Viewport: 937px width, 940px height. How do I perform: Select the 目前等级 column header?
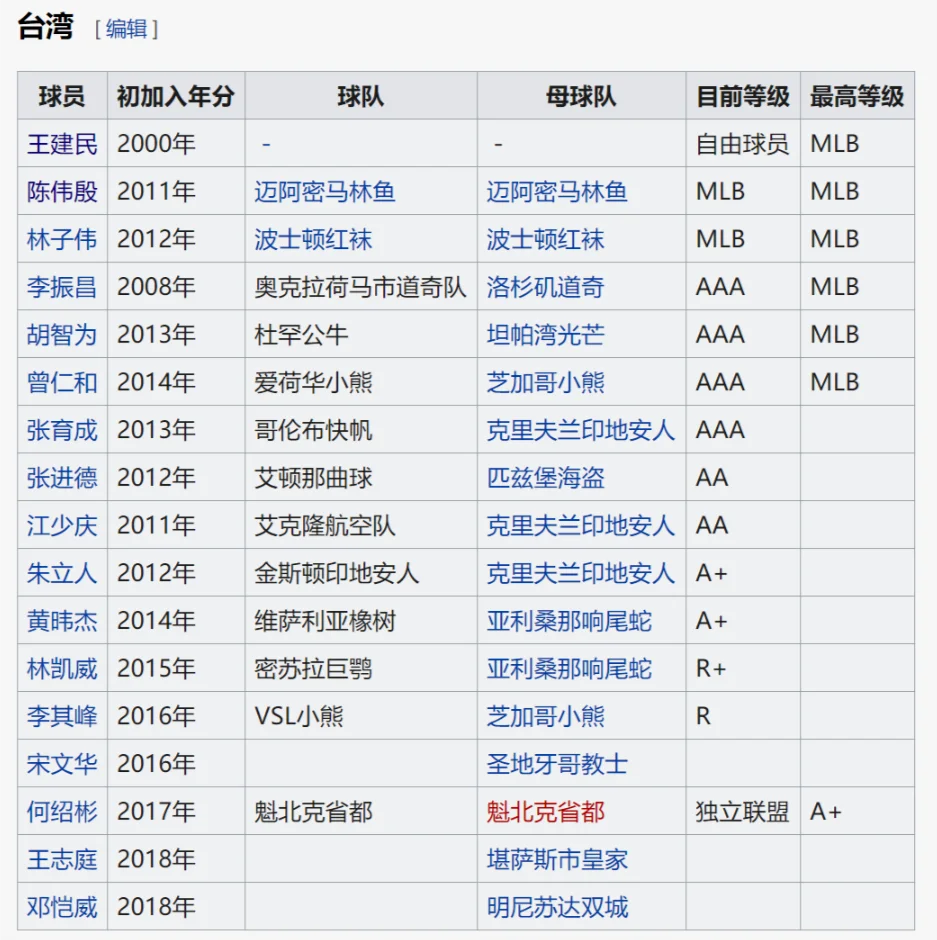(743, 96)
